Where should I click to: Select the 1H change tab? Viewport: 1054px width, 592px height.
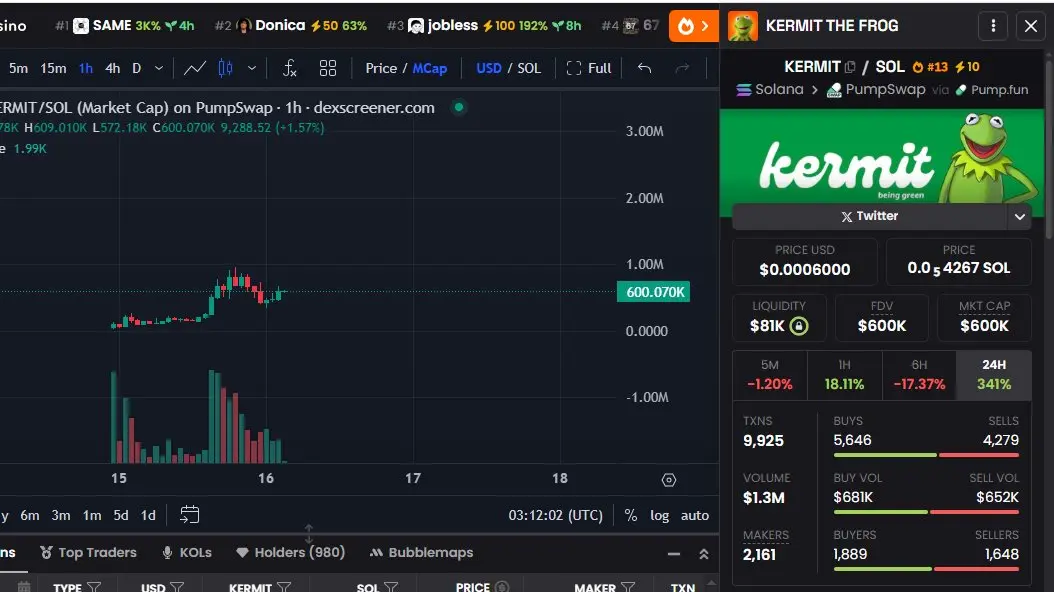coord(844,375)
